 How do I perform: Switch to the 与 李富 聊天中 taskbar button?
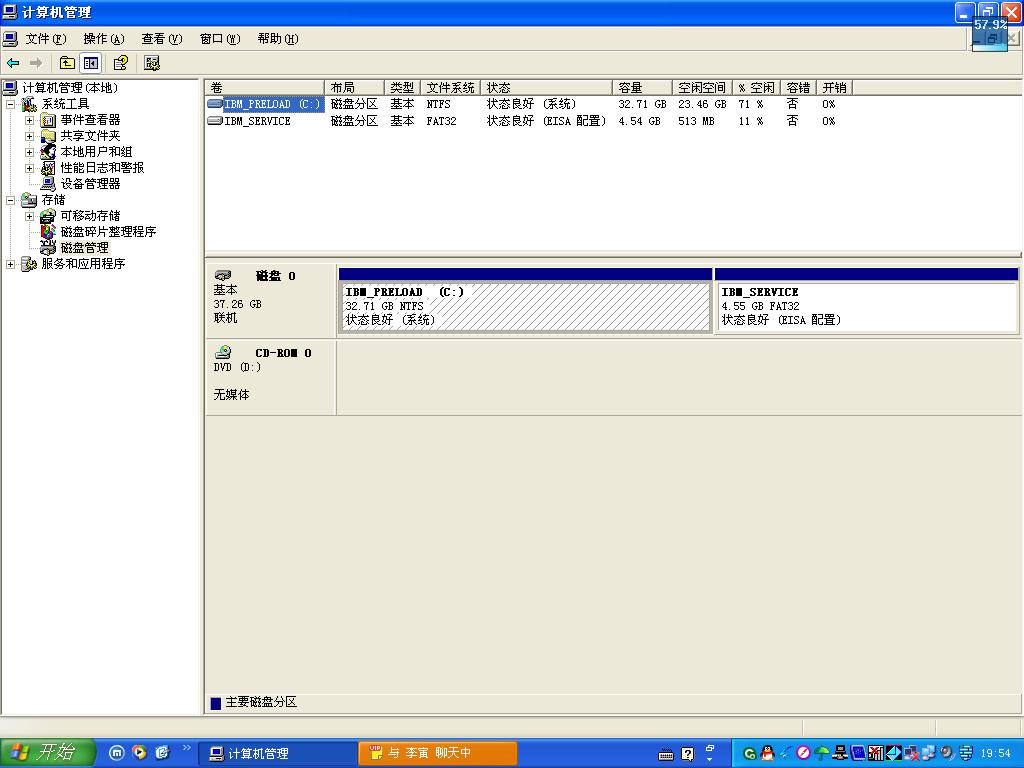438,753
